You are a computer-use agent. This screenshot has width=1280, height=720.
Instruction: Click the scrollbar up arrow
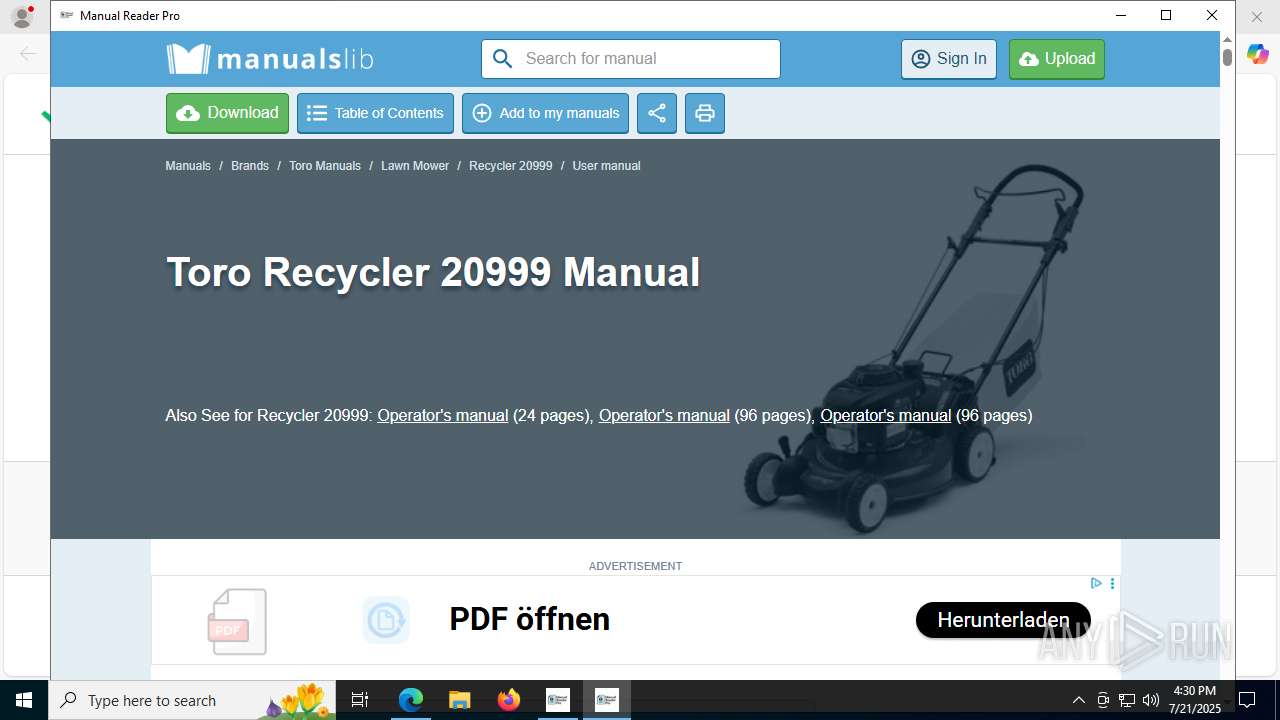pyautogui.click(x=1227, y=39)
